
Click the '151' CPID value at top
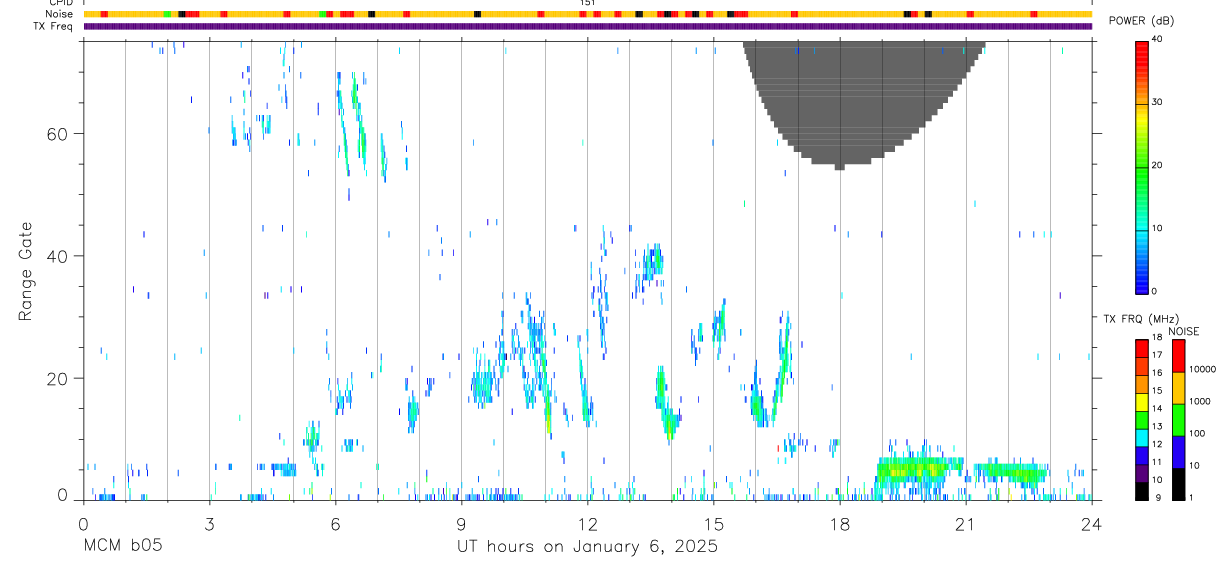[588, 3]
